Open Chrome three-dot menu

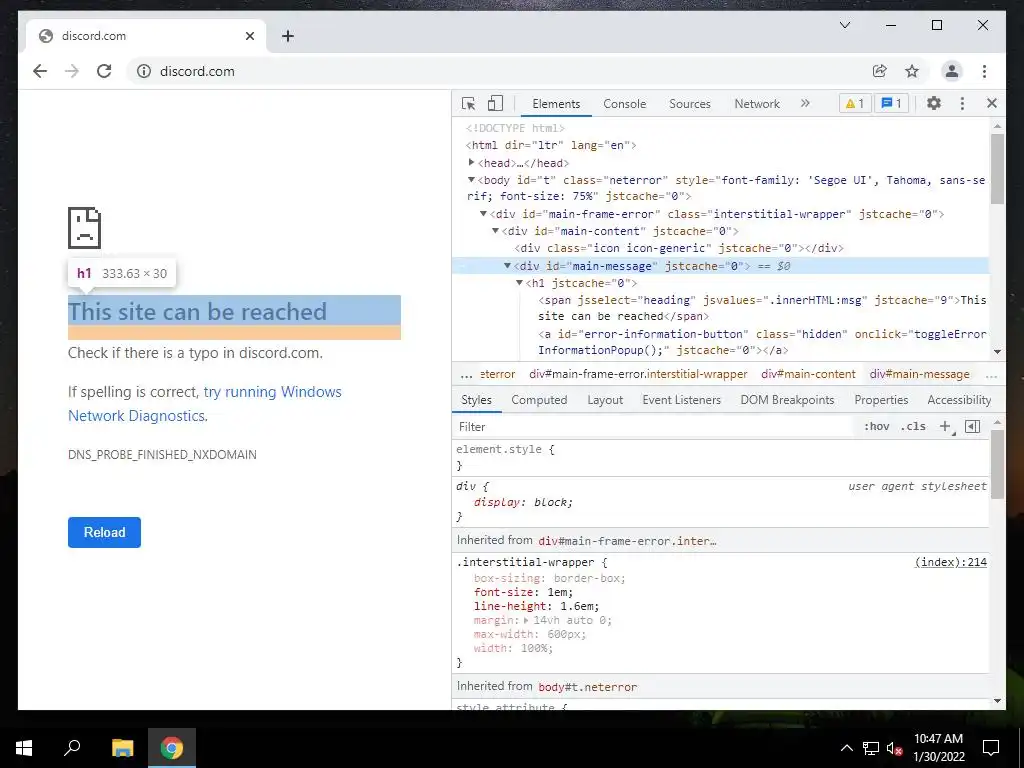pyautogui.click(x=984, y=71)
